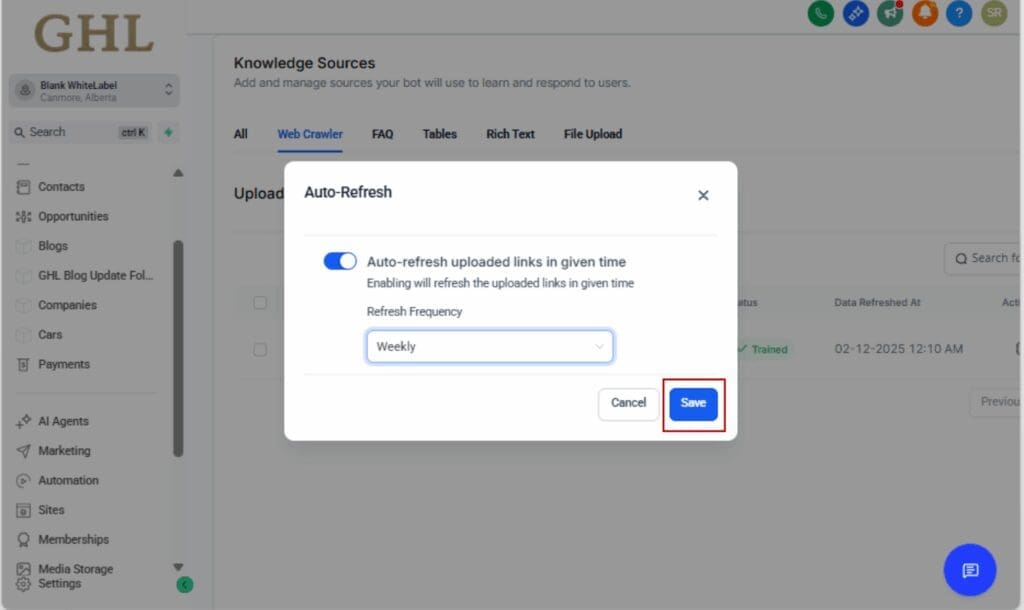The image size is (1024, 610).
Task: Open the Rich Text tab
Action: point(510,133)
